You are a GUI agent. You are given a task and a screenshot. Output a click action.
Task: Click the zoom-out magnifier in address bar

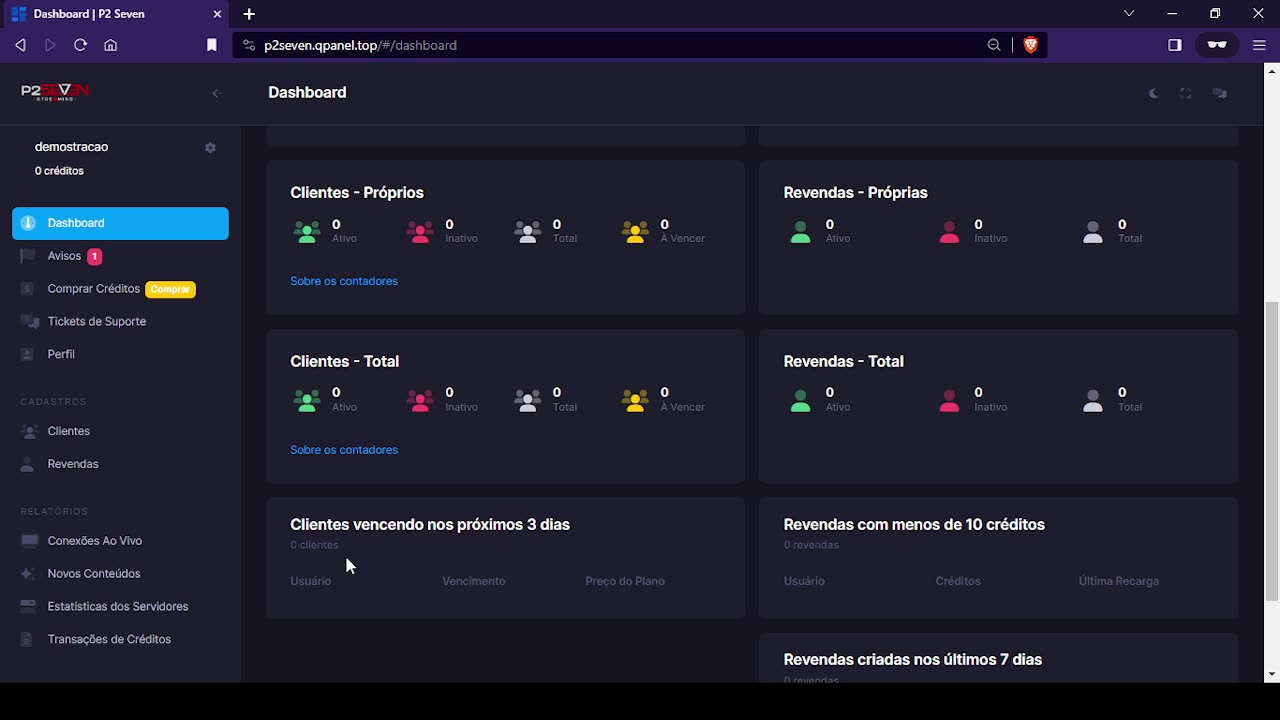click(994, 45)
